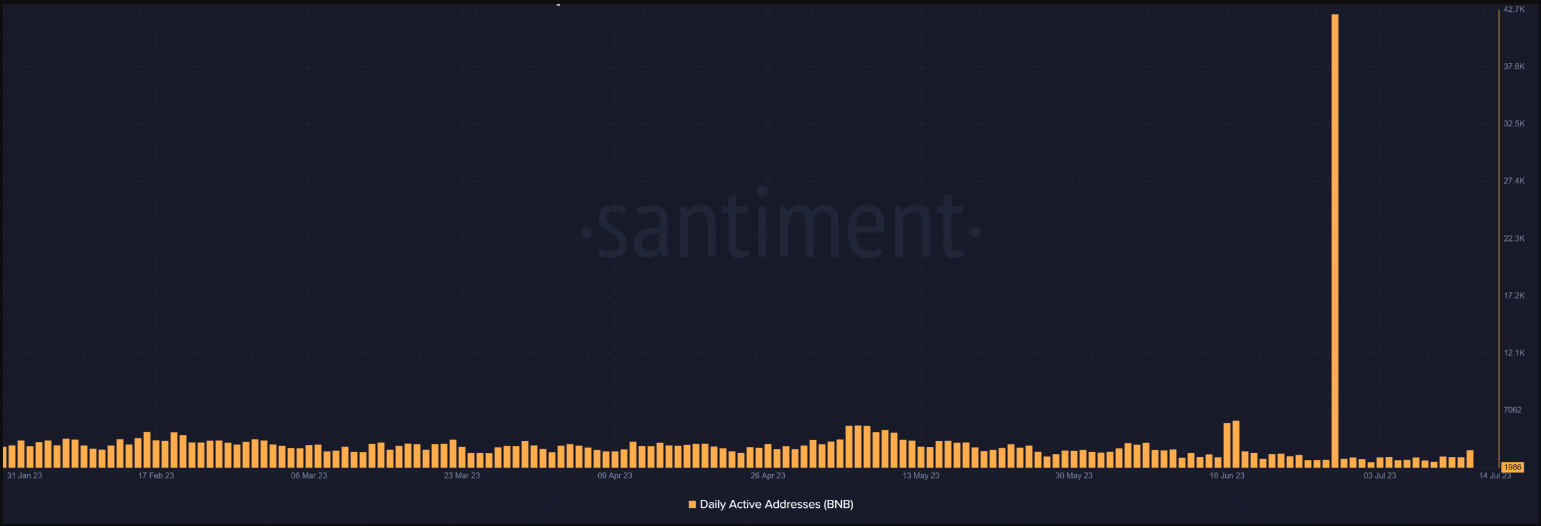This screenshot has width=1541, height=526.
Task: Click the 17 Feb 23 date label
Action: [156, 476]
